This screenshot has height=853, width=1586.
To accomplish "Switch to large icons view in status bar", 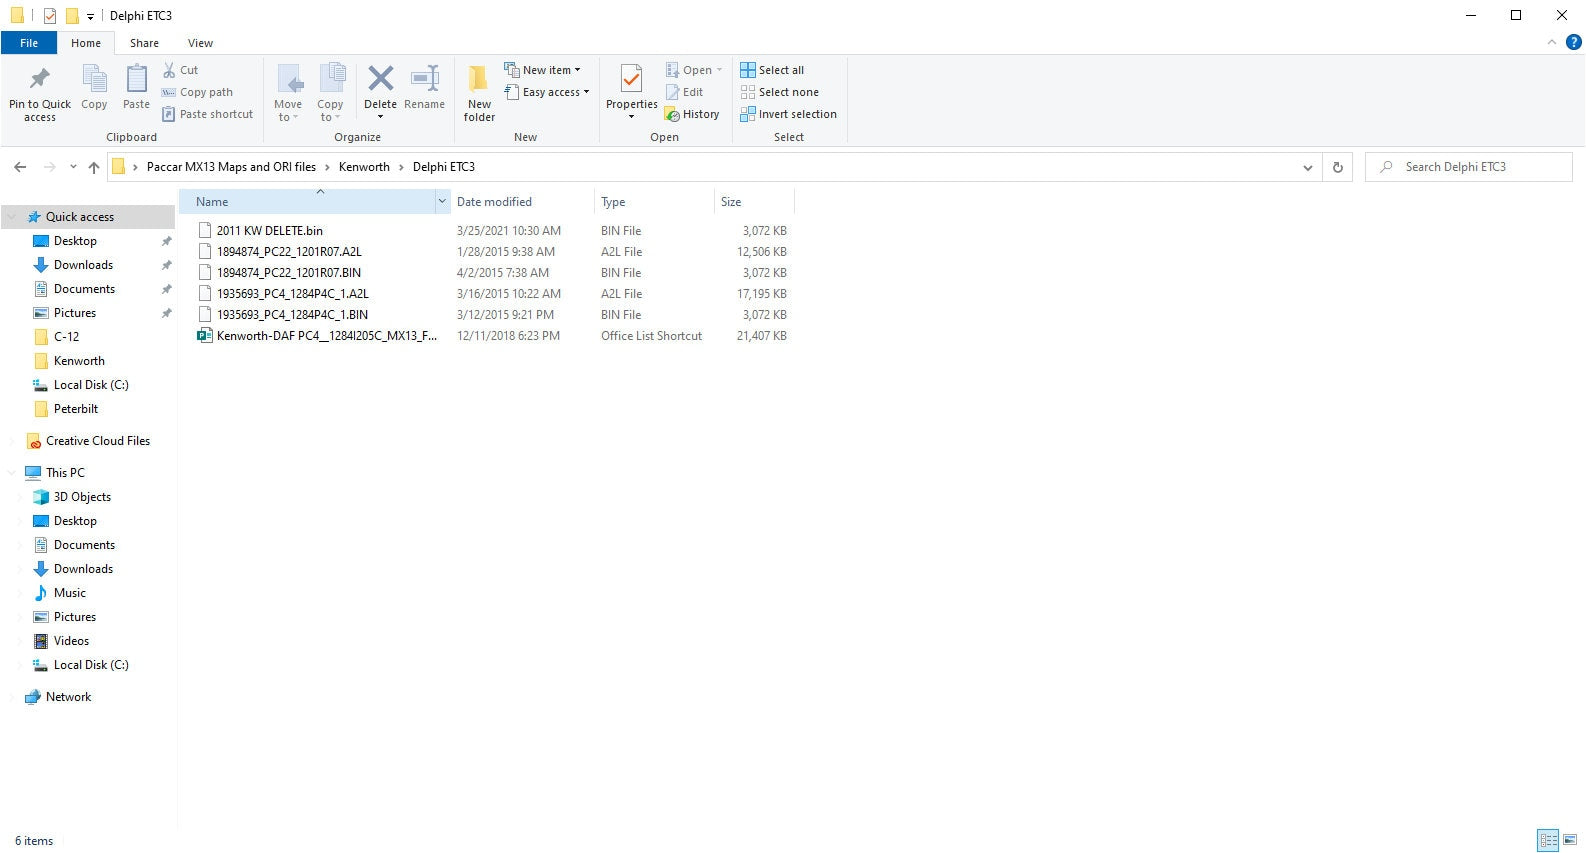I will tap(1570, 840).
